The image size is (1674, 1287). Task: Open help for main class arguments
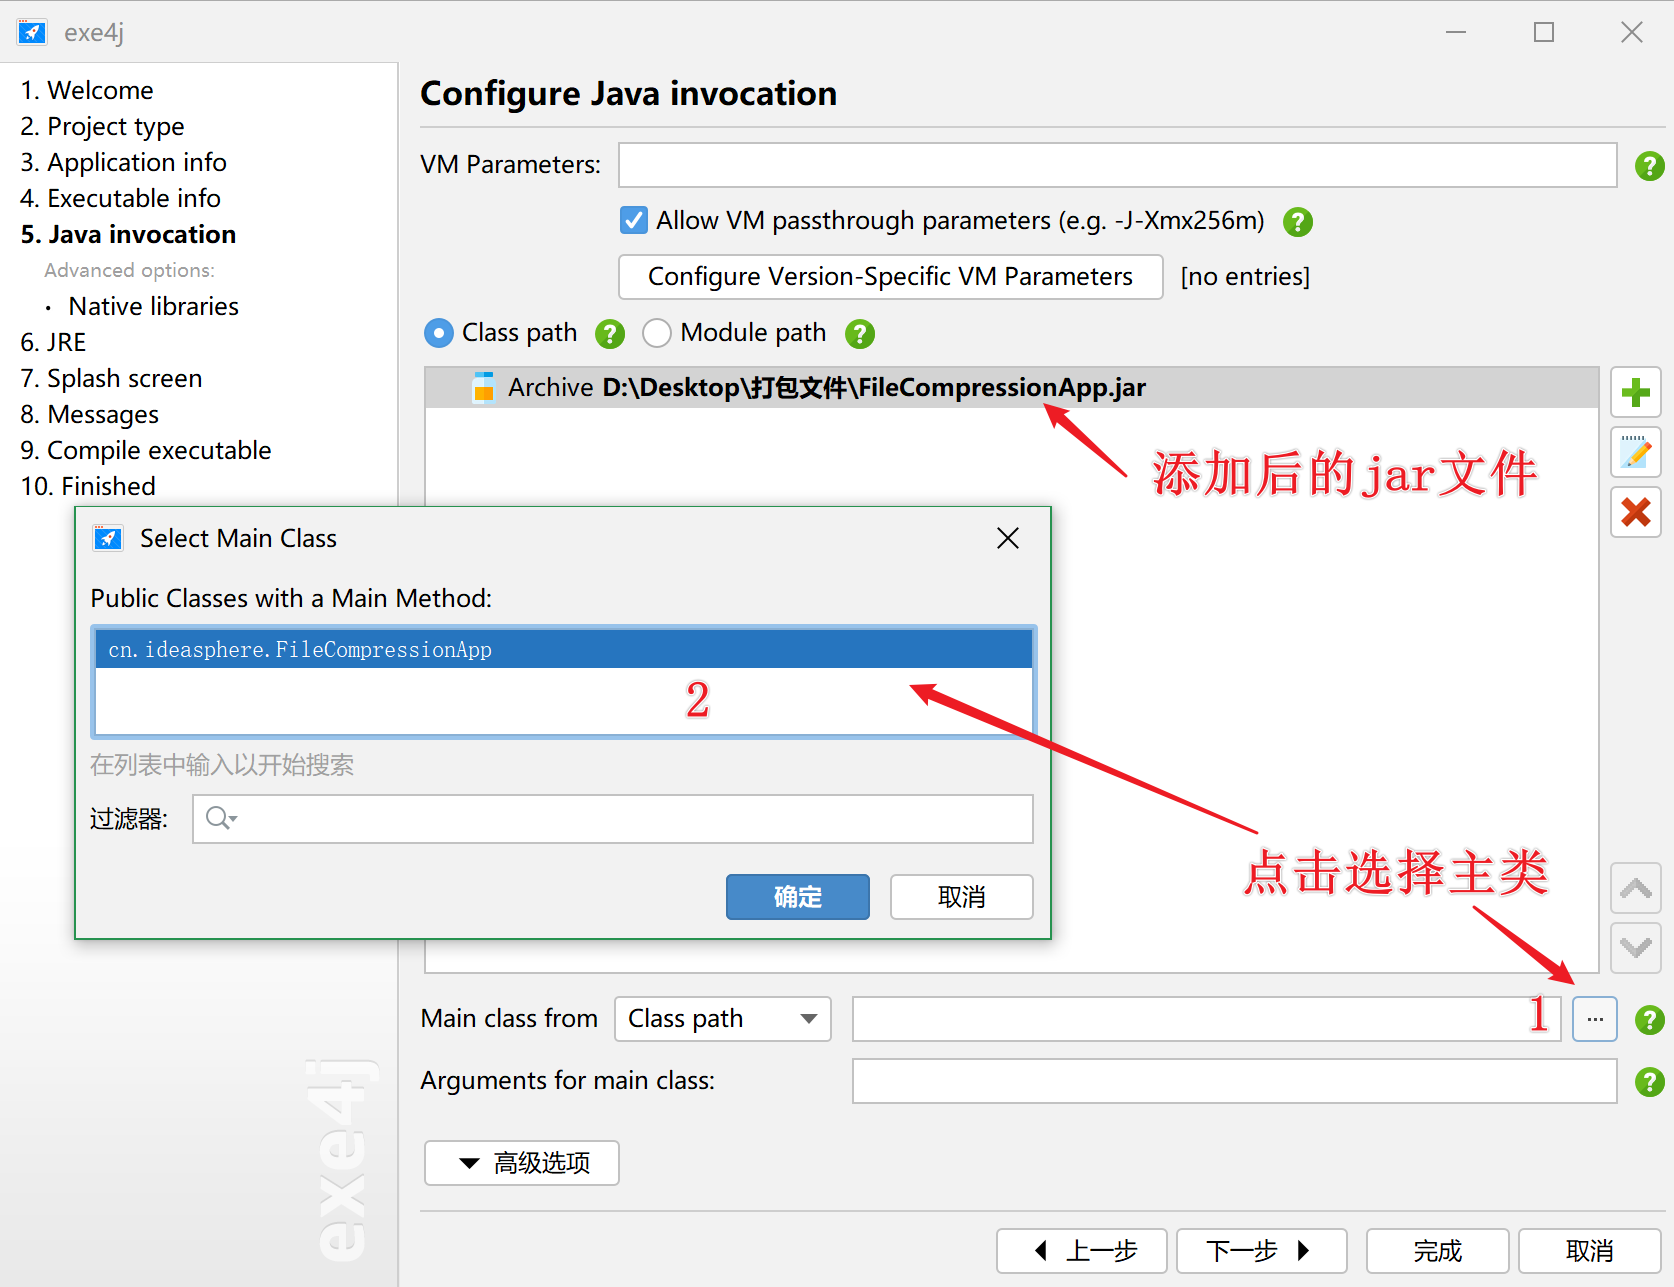[1649, 1082]
